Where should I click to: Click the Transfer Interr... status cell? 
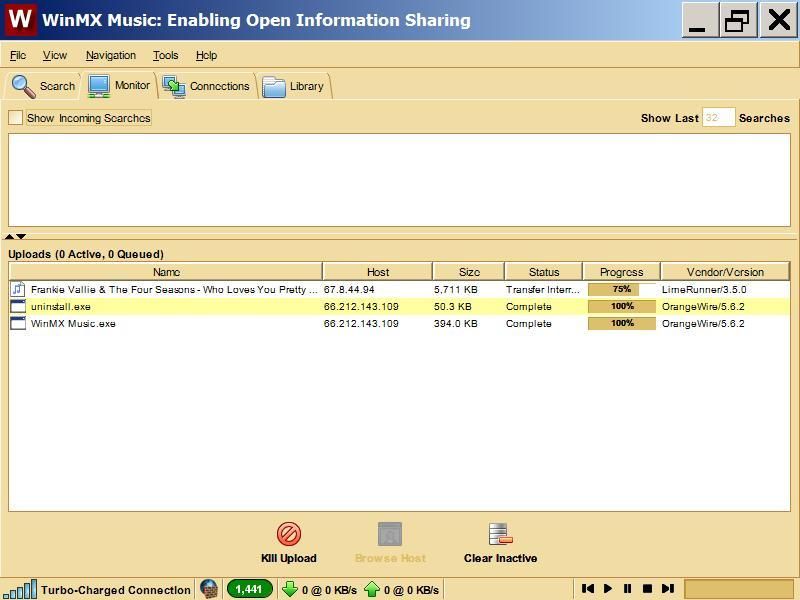click(x=543, y=290)
